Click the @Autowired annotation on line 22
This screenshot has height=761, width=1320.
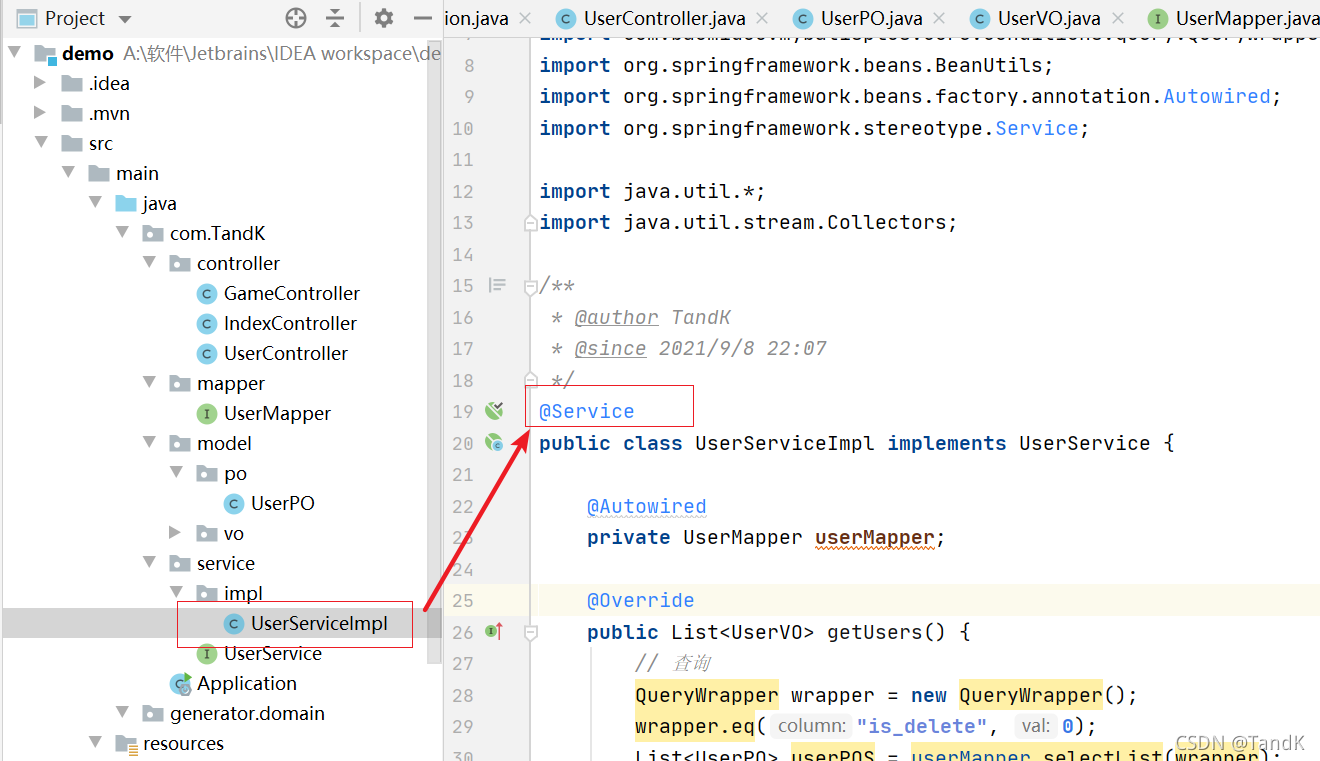[x=647, y=506]
